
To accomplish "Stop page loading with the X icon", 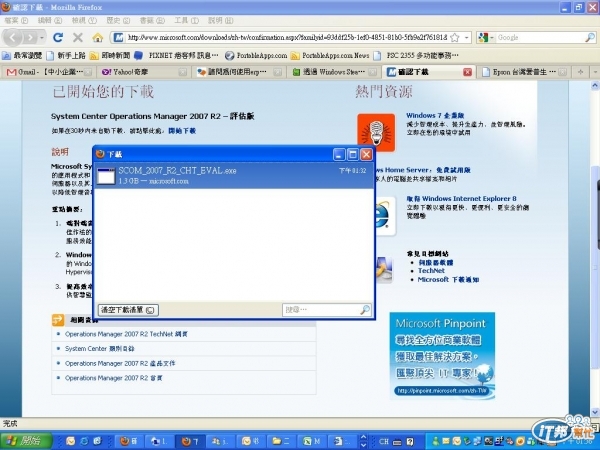I will 78,38.
